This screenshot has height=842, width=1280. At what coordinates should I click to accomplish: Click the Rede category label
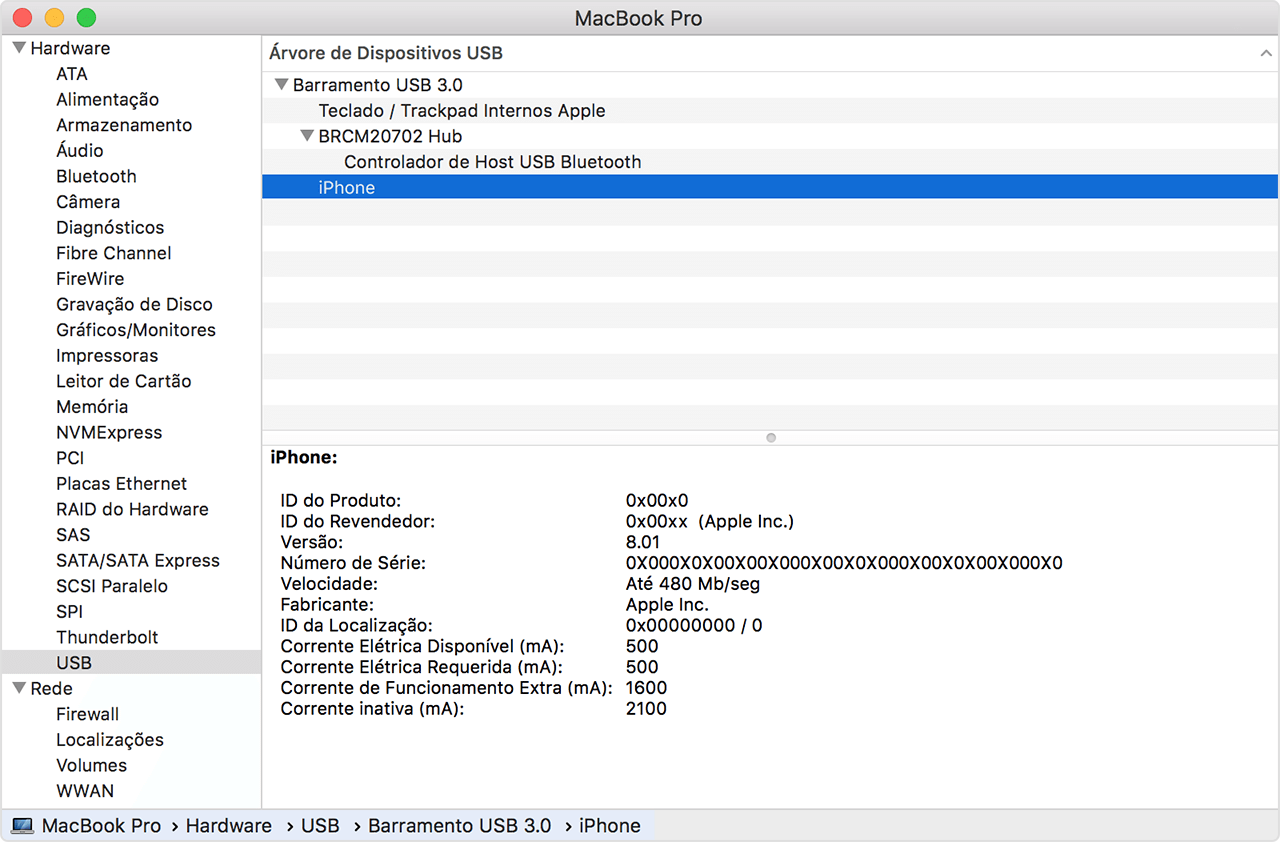(x=51, y=688)
